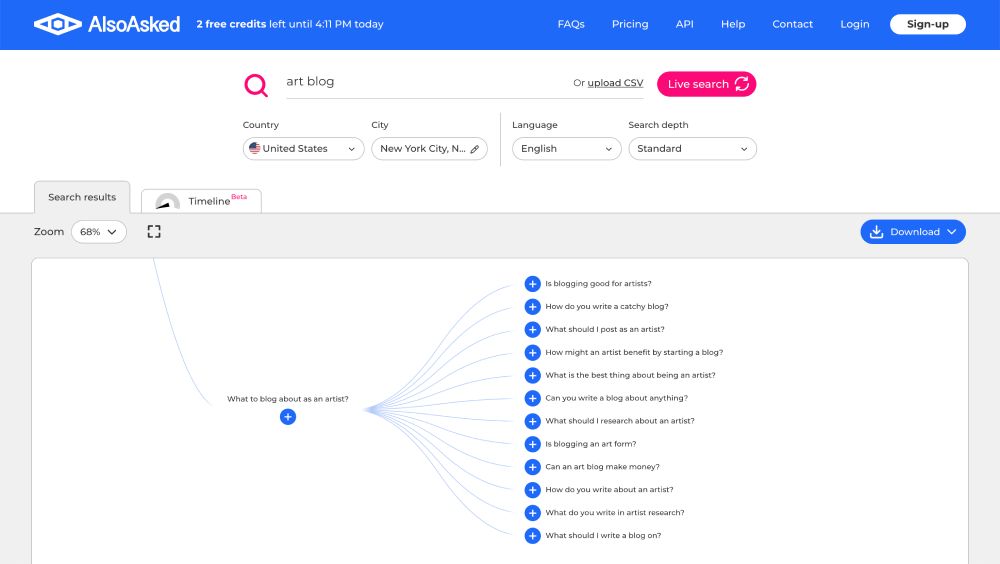Screen dimensions: 1000x564
Task: Click plus under "What to blog about as an artist?"
Action: click(288, 417)
